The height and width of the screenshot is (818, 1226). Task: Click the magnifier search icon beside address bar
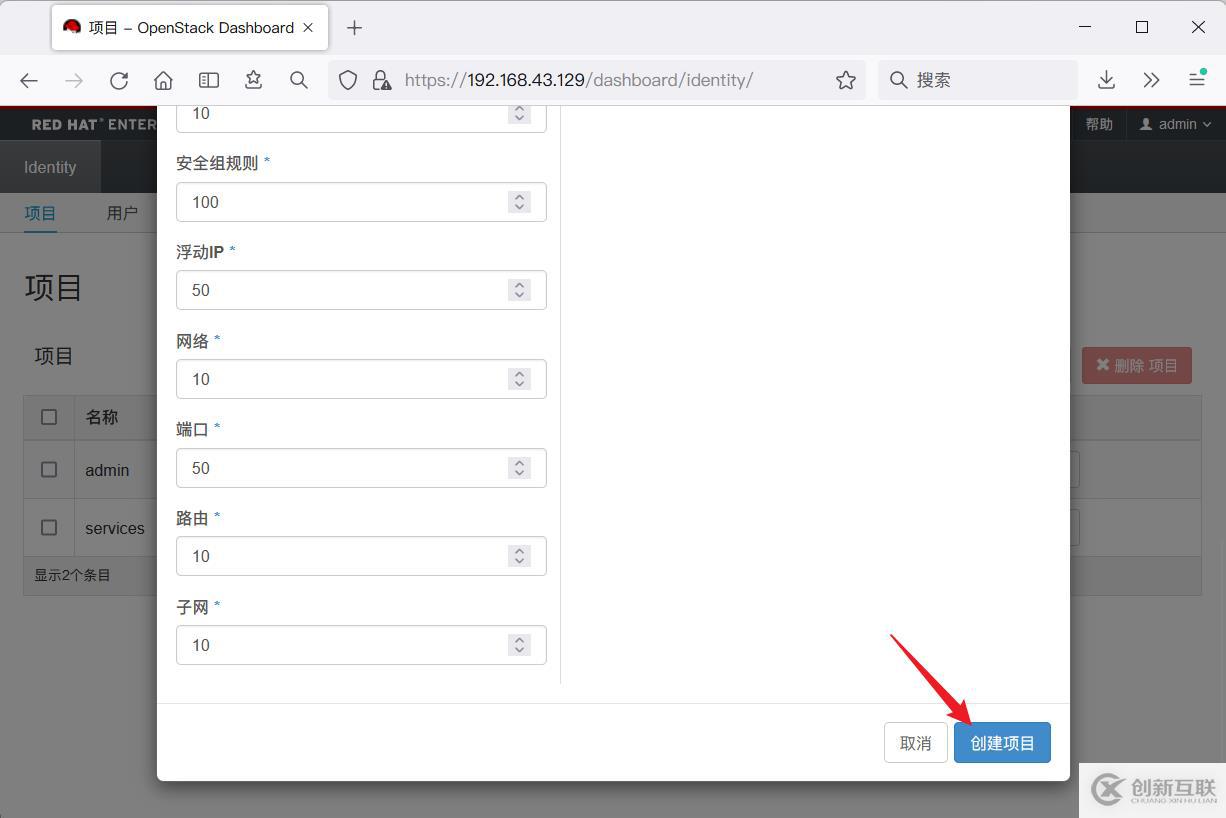click(x=298, y=80)
